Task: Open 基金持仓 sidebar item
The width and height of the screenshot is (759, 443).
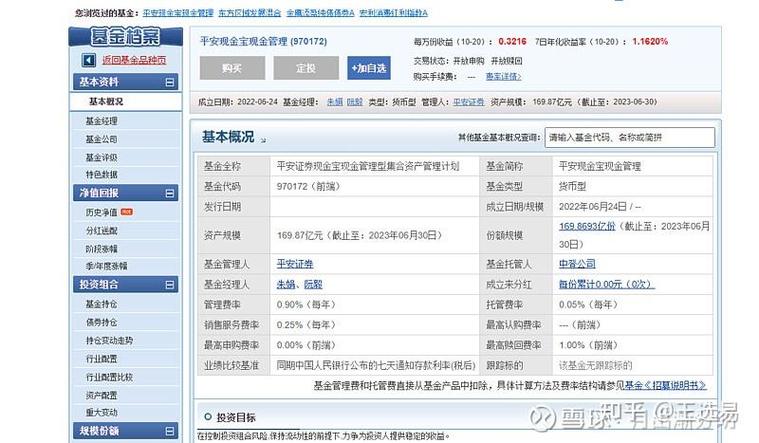Action: pos(102,304)
